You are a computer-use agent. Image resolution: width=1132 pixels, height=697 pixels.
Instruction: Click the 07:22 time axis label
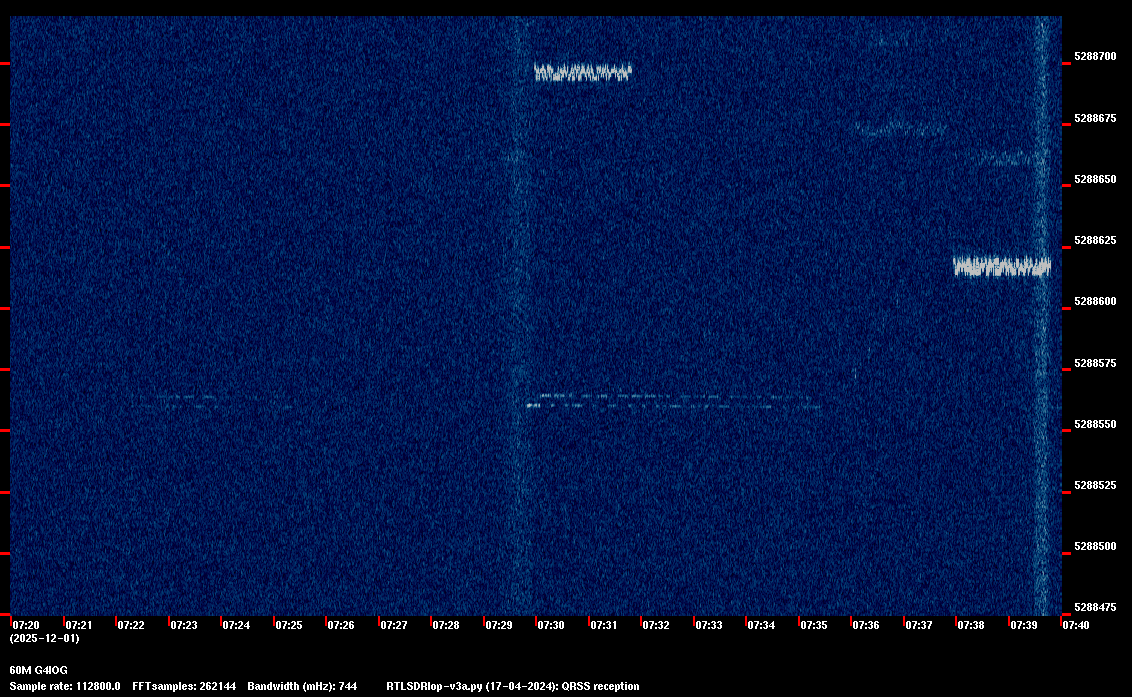click(131, 625)
